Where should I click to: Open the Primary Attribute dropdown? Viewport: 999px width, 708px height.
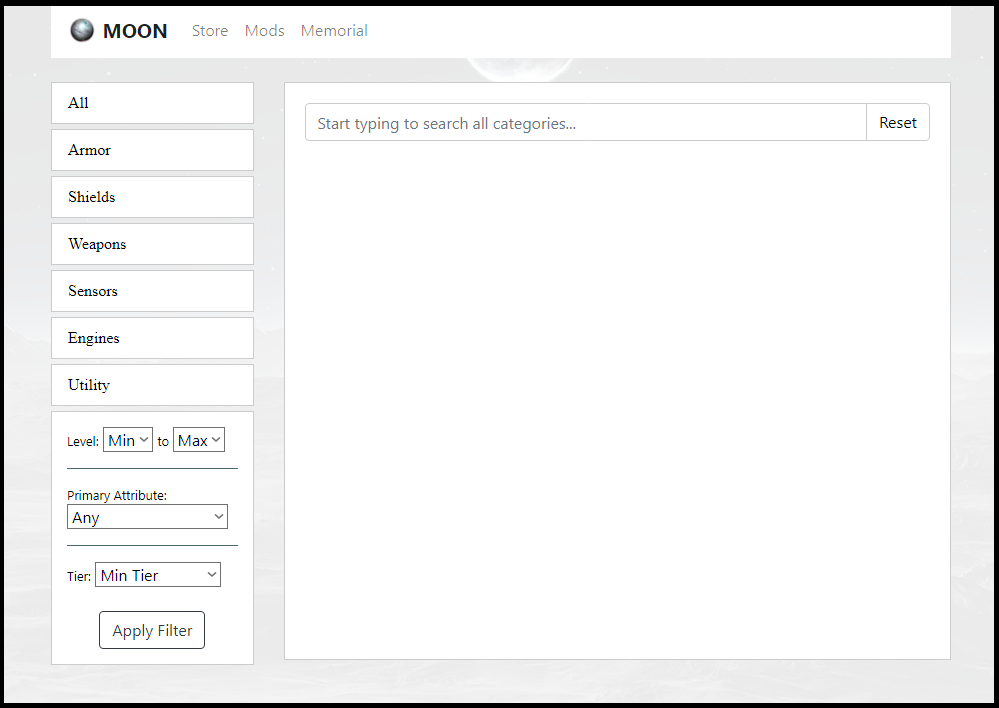click(x=148, y=517)
